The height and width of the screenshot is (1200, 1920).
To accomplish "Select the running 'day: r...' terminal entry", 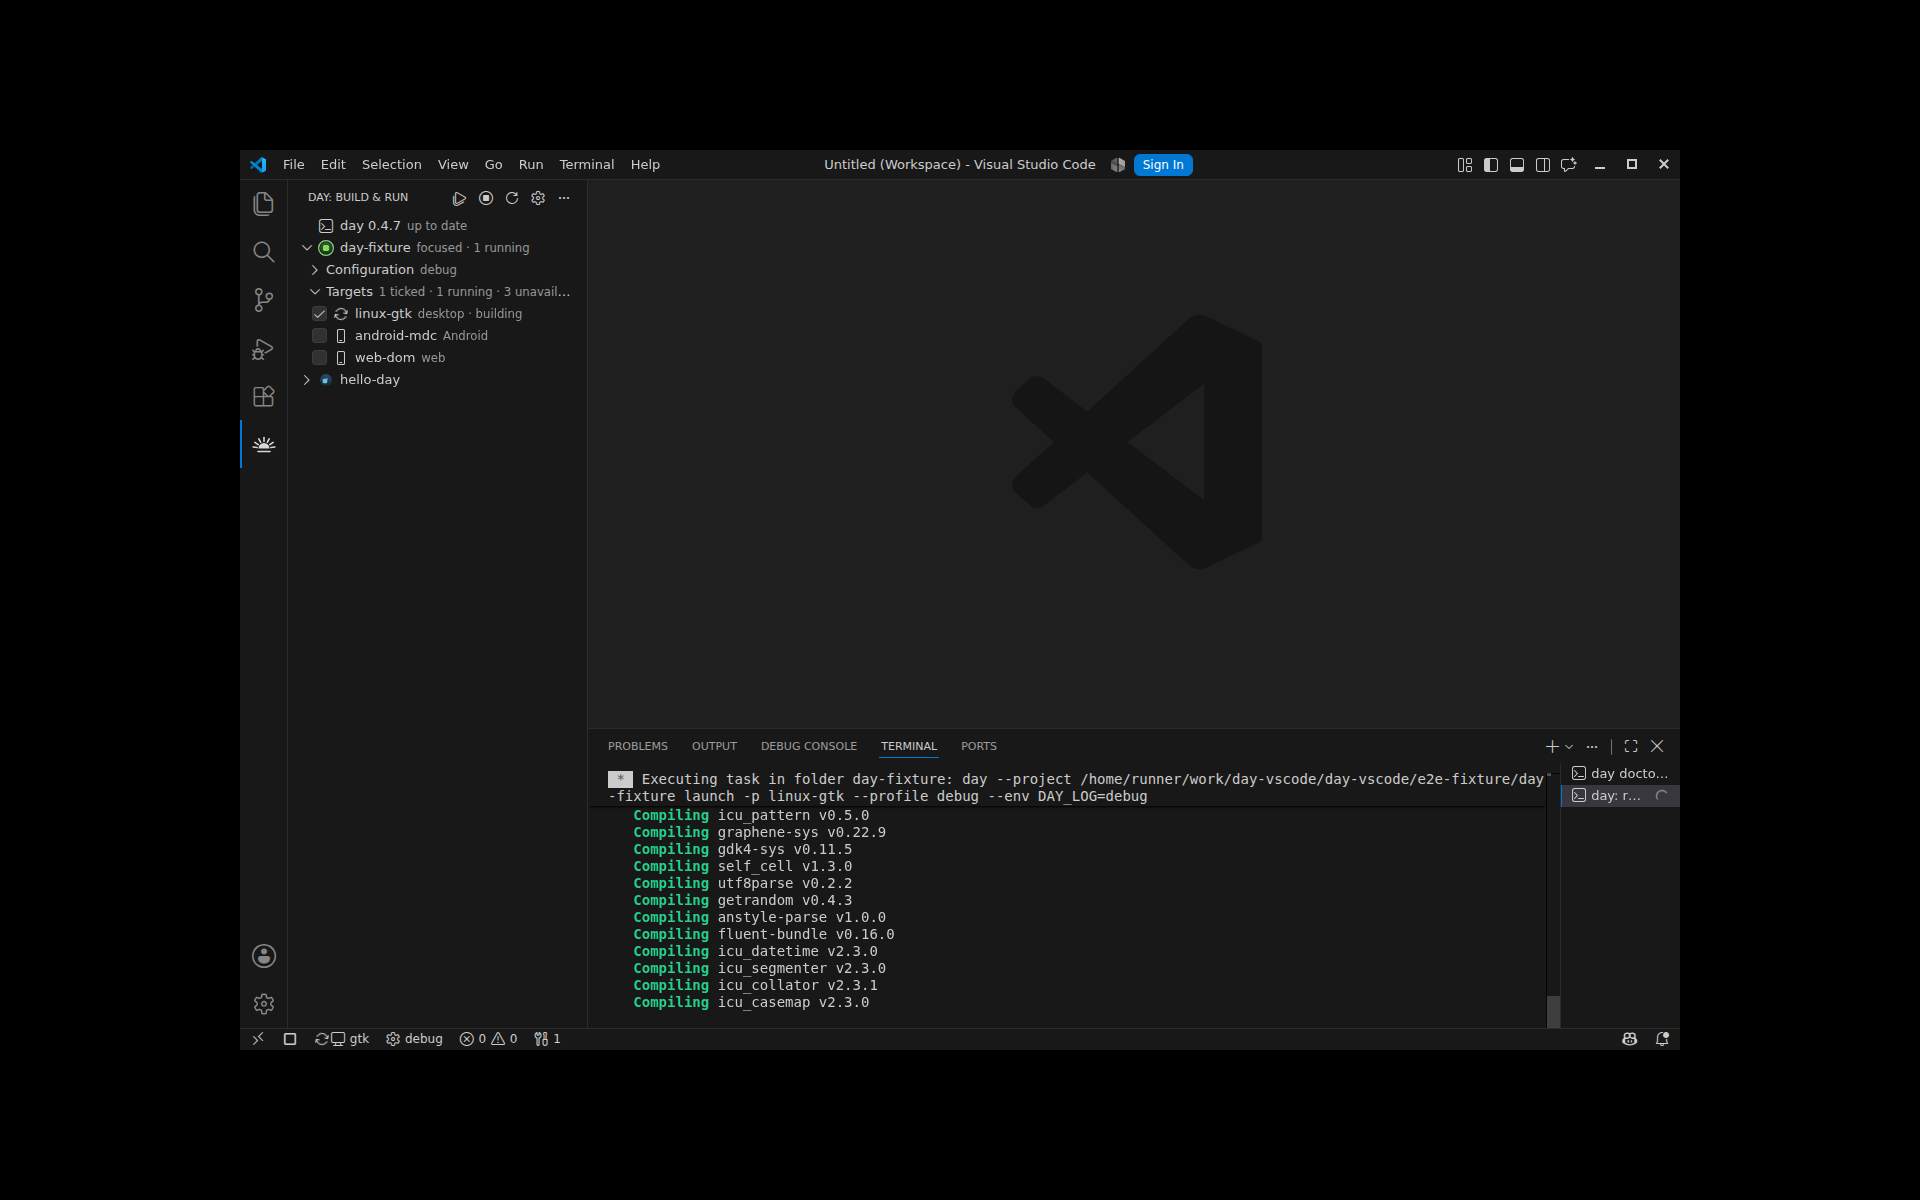I will [1620, 796].
